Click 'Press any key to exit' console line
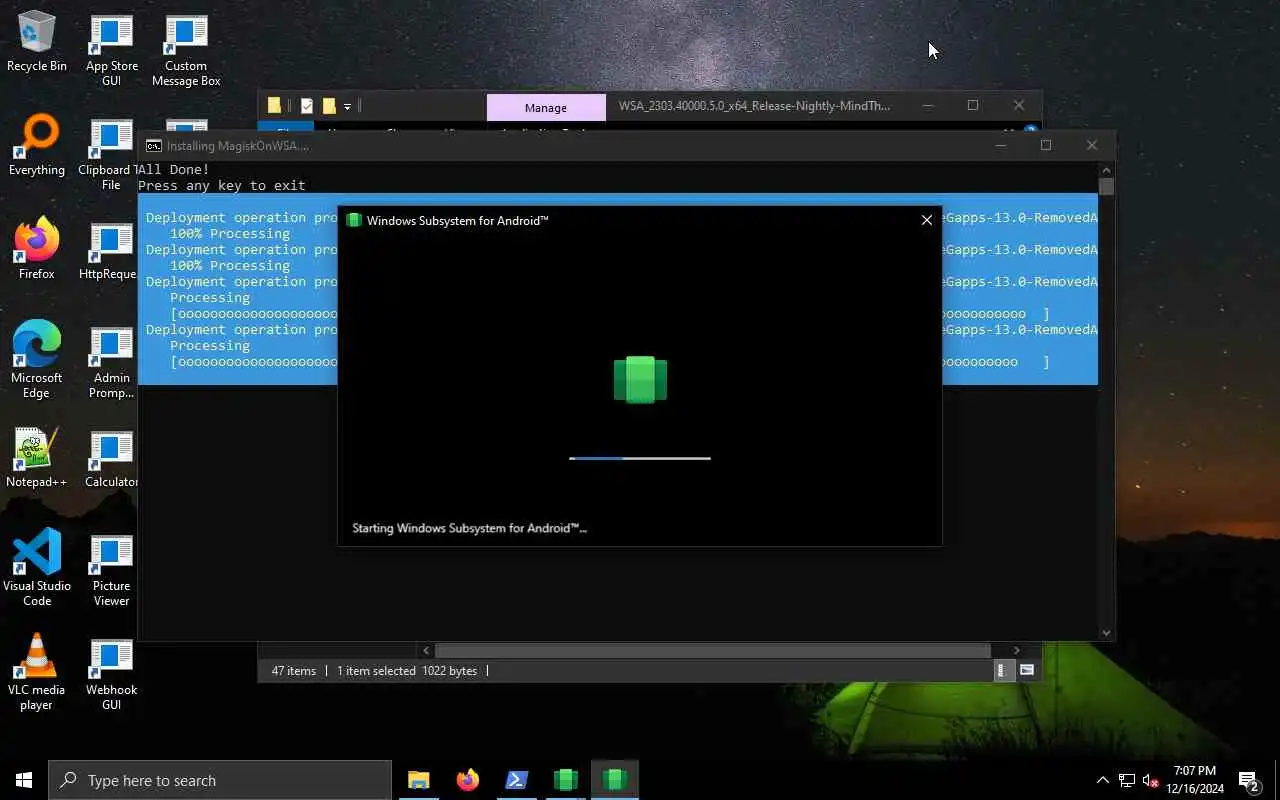The image size is (1280, 800). [222, 185]
